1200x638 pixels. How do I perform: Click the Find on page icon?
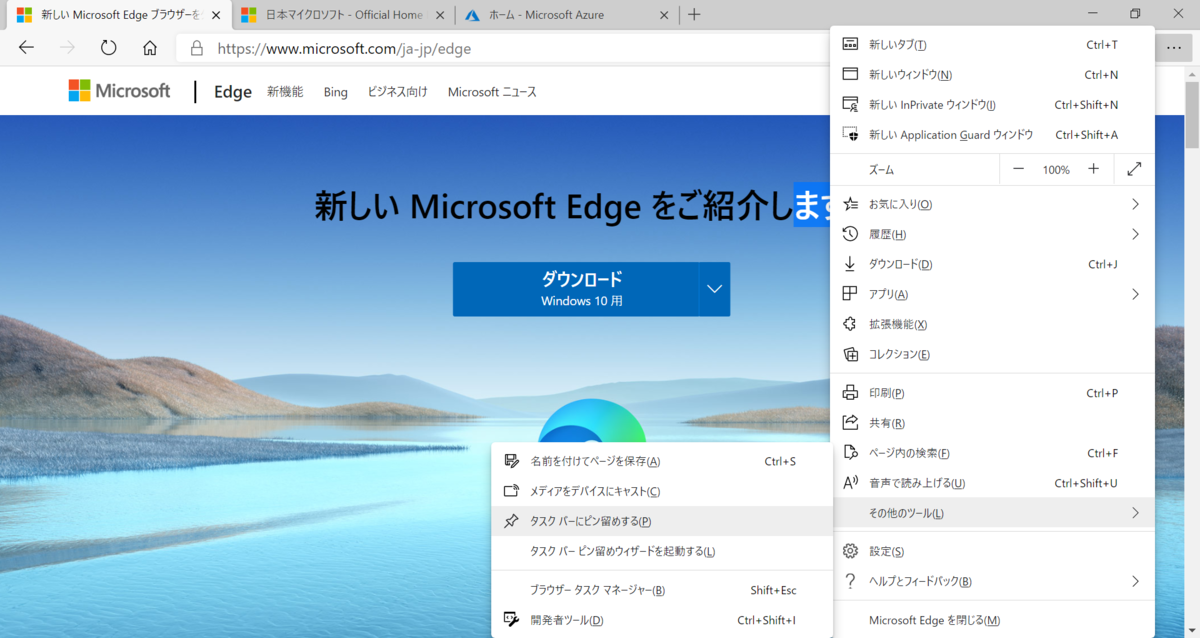851,453
